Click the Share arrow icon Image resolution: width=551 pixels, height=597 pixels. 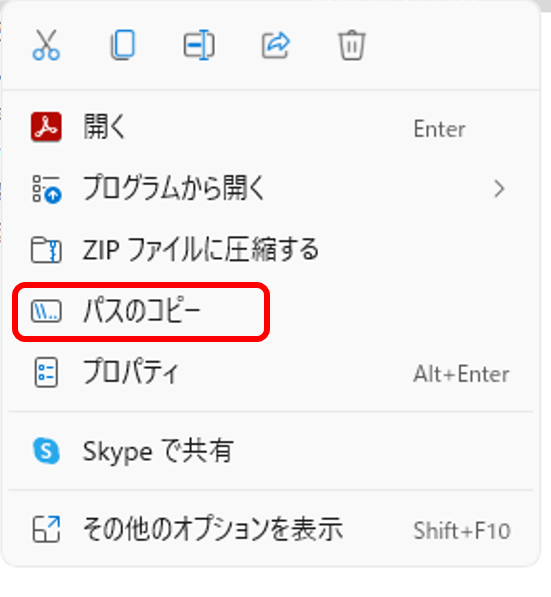tap(276, 45)
